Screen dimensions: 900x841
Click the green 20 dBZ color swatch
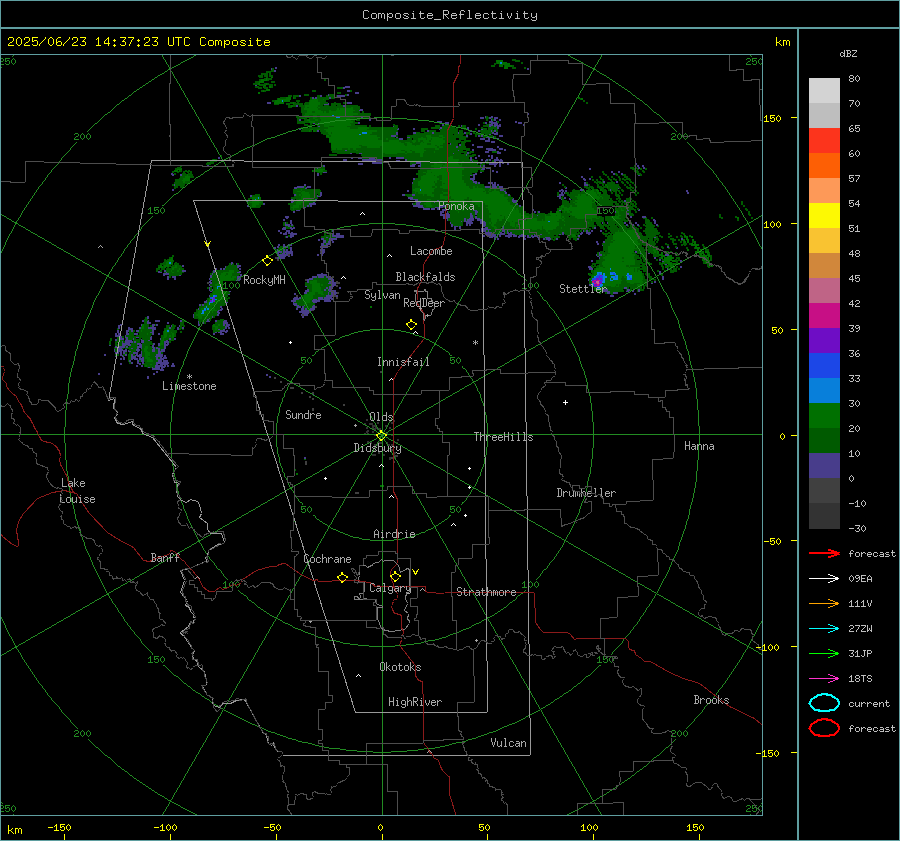(x=824, y=415)
